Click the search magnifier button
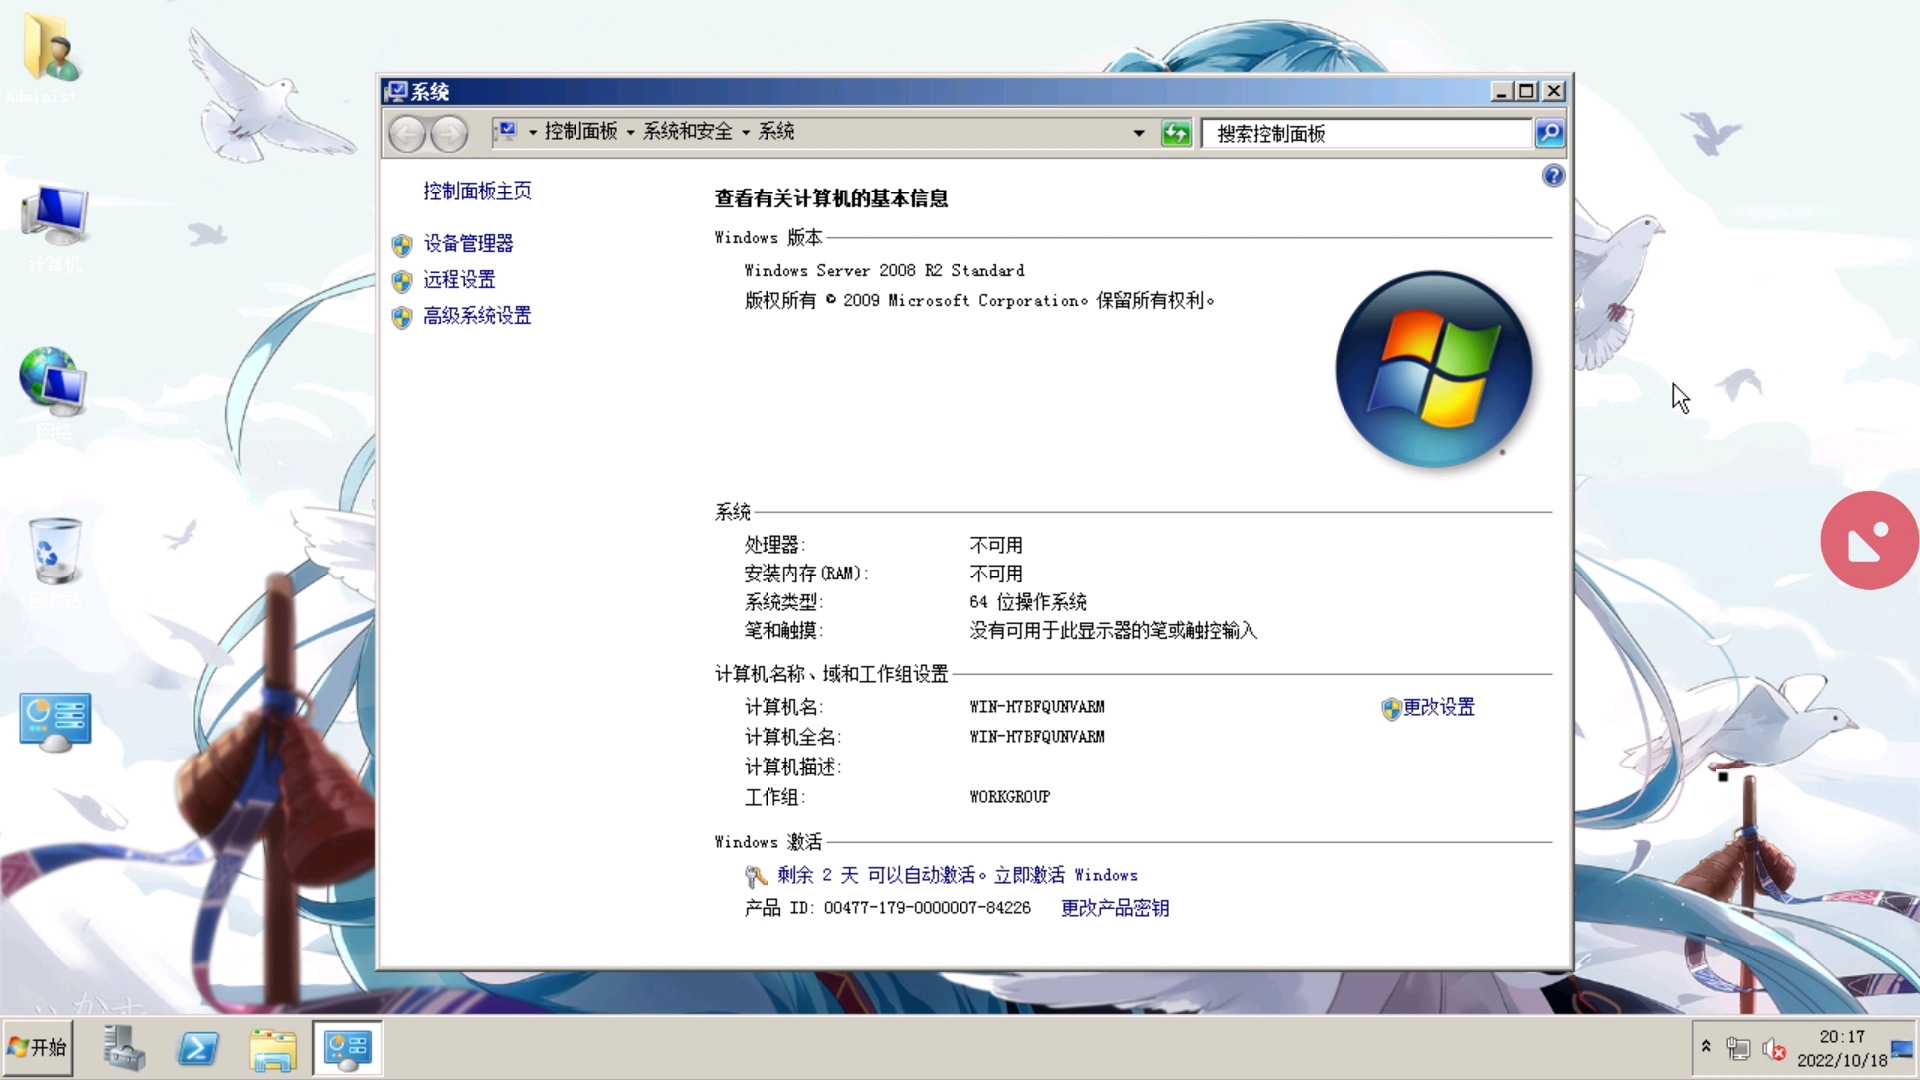The image size is (1920, 1080). [1549, 132]
